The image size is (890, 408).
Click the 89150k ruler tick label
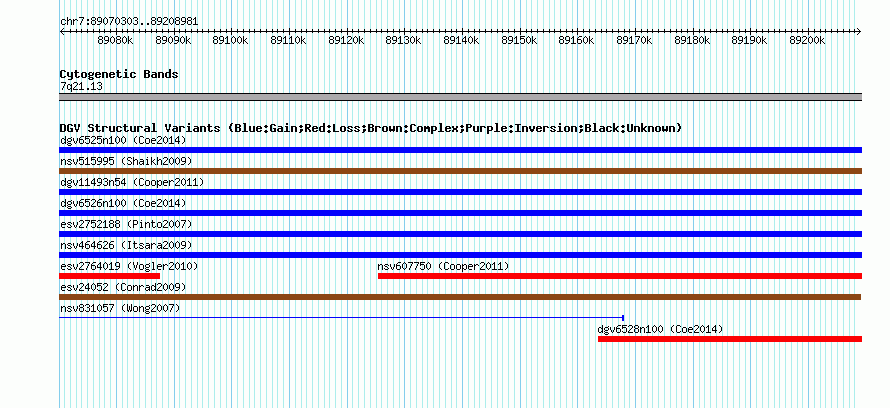point(519,40)
